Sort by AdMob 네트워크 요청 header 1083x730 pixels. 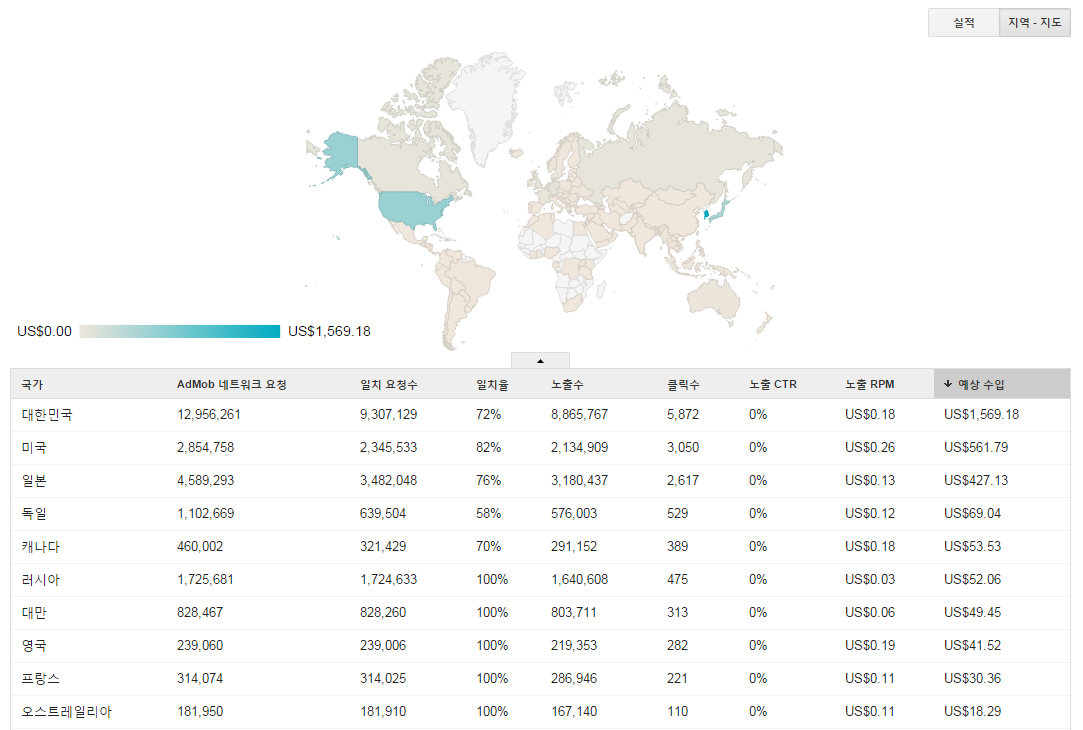[x=231, y=385]
